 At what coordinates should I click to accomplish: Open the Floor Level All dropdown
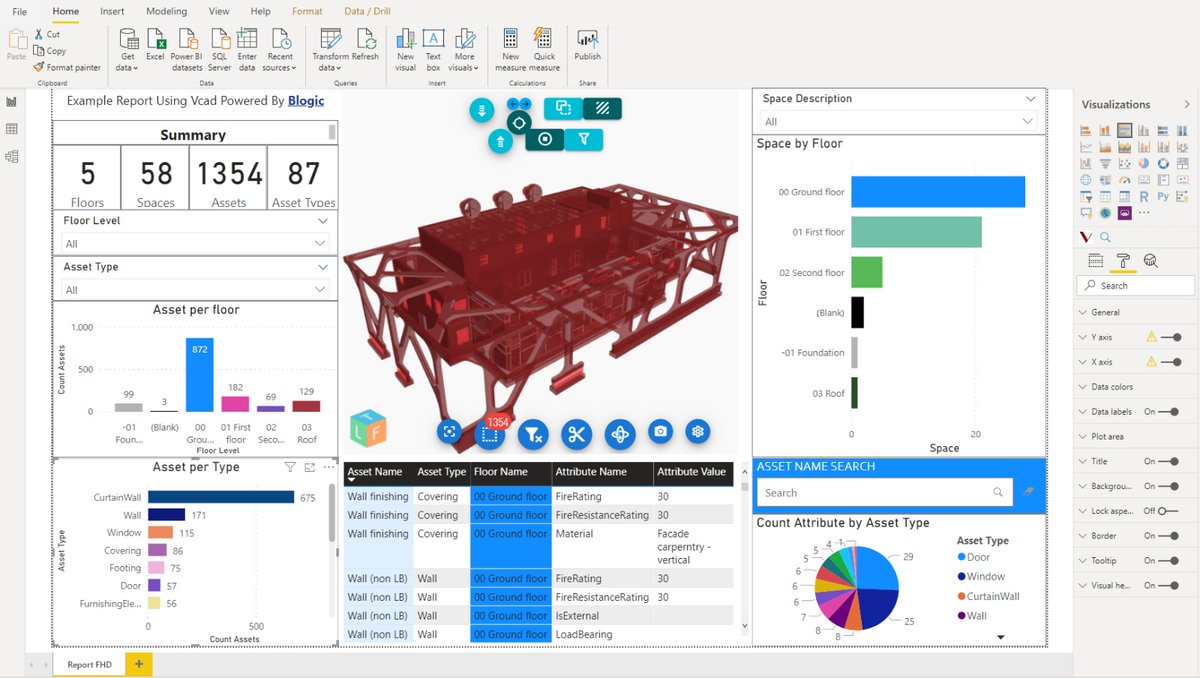coord(195,243)
